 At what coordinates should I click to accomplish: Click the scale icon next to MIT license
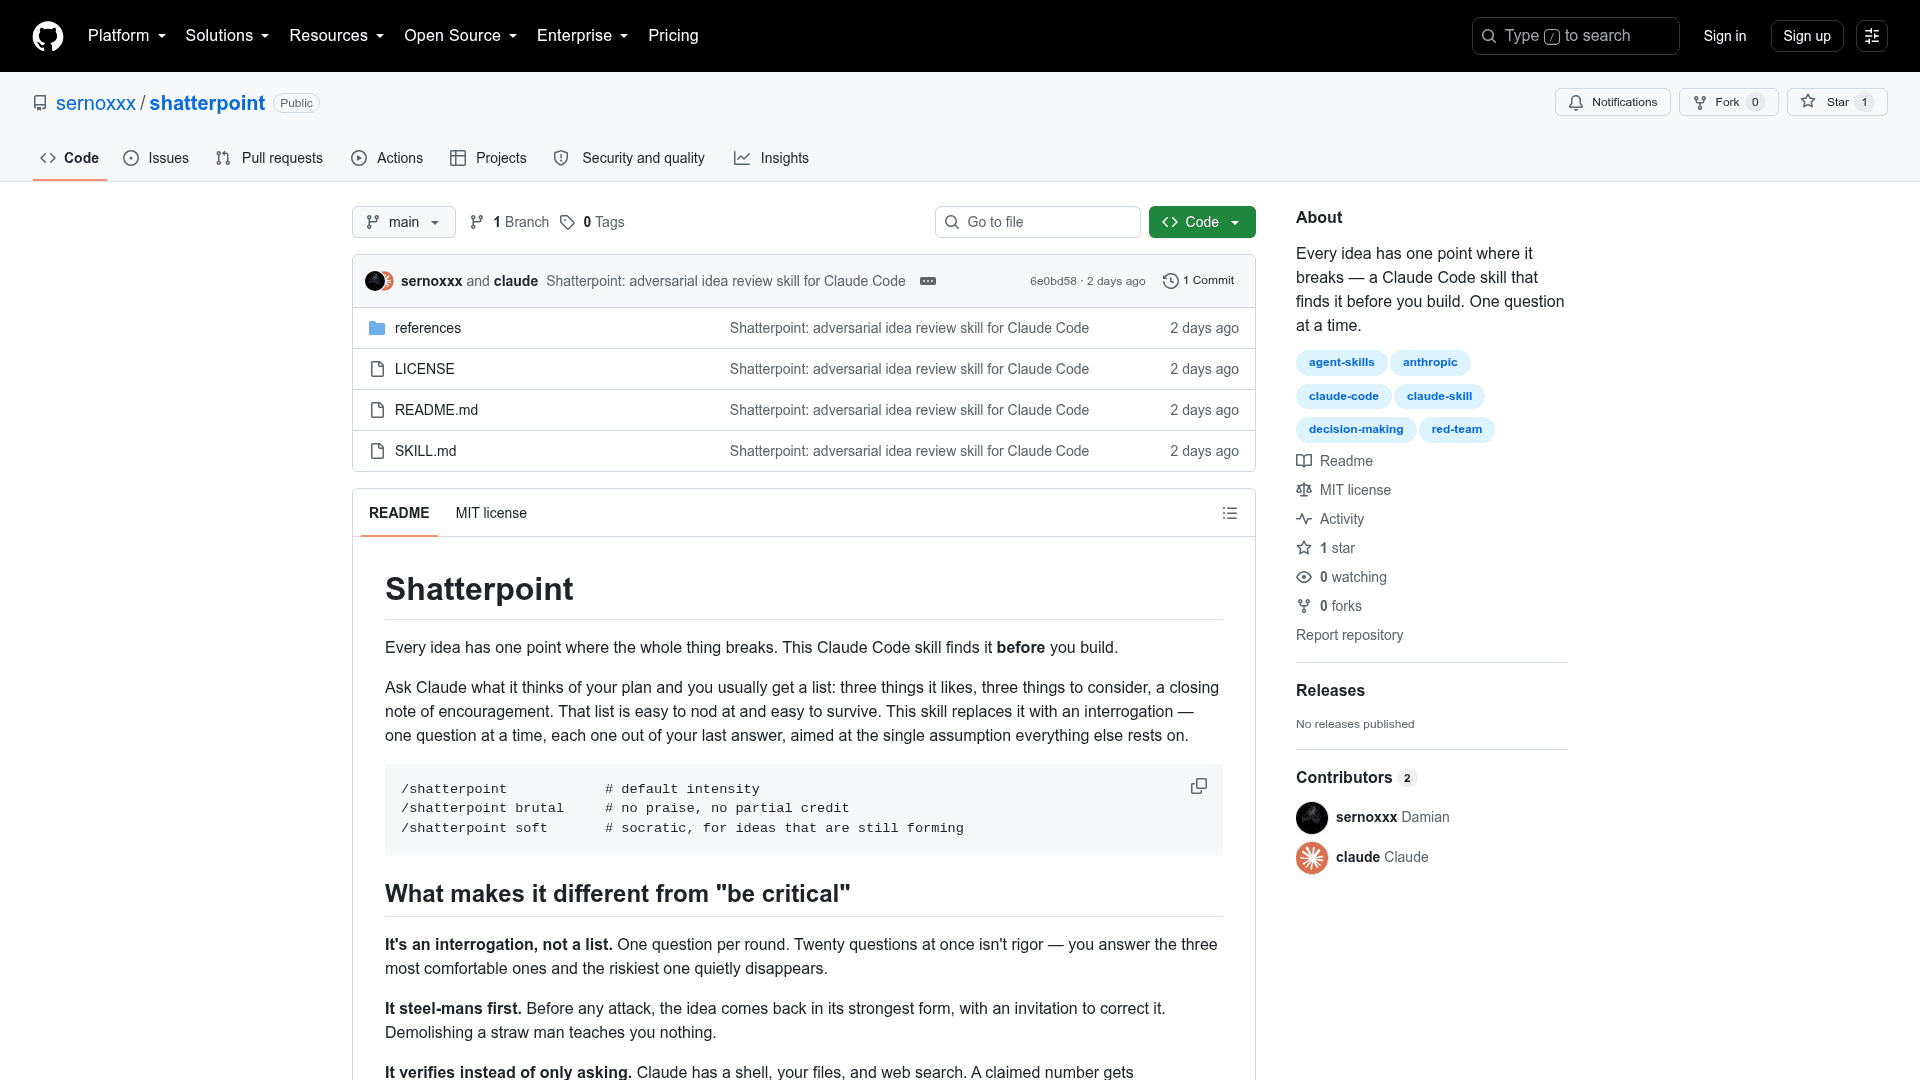(x=1304, y=490)
